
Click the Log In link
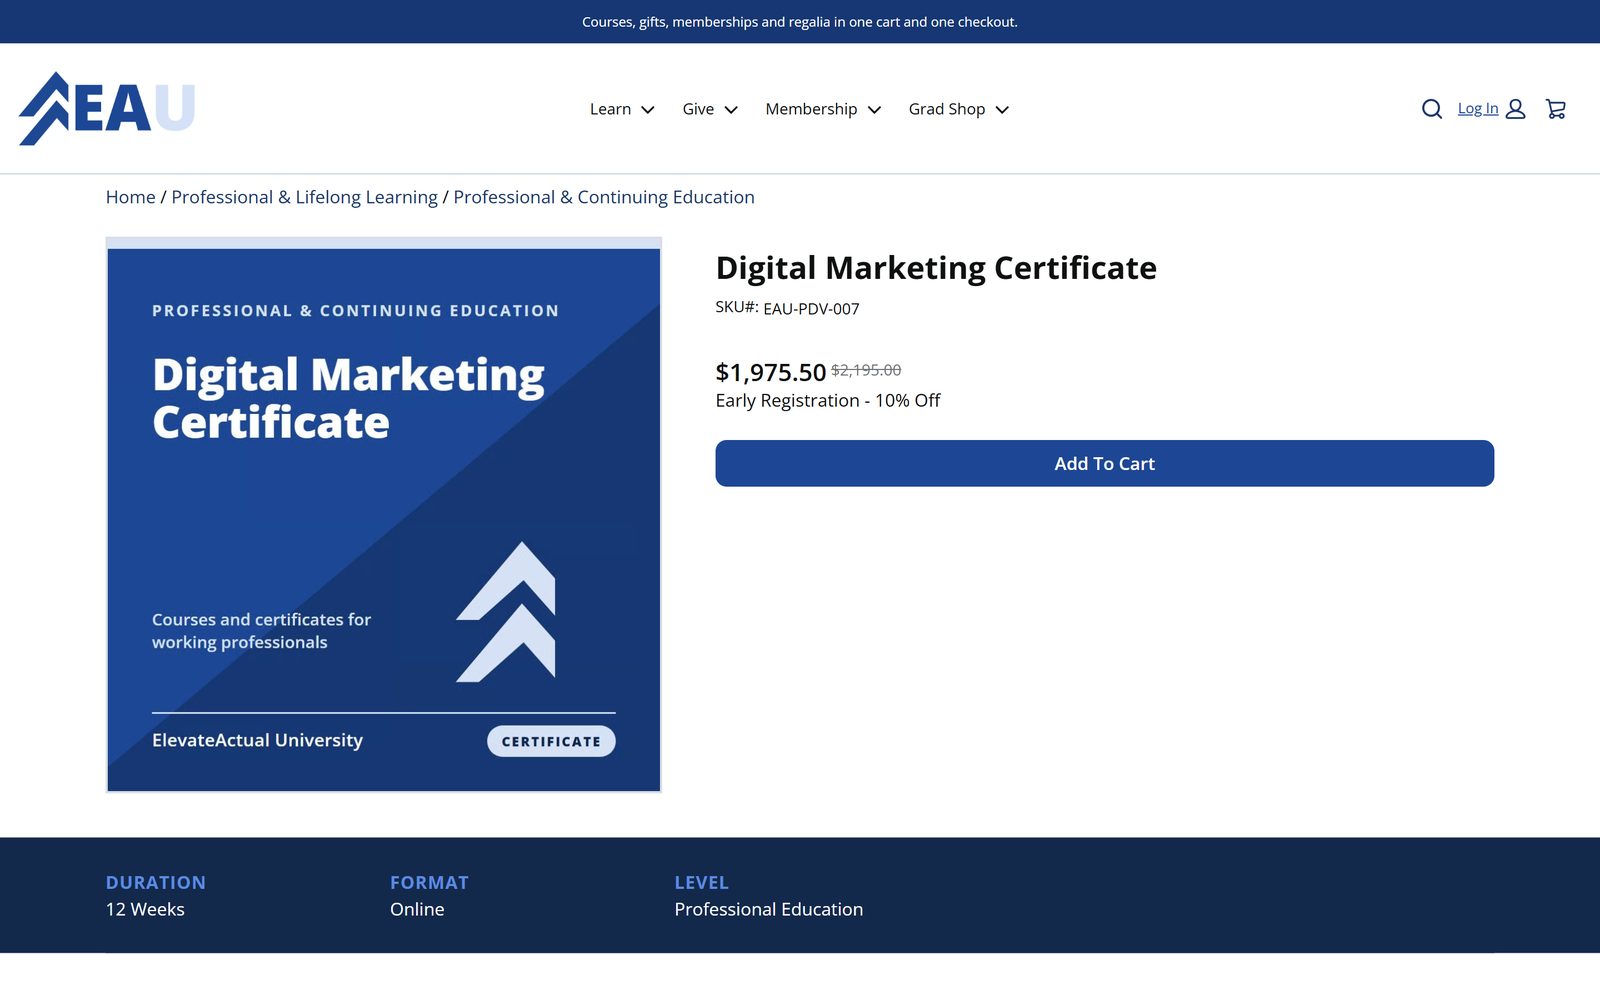(1478, 108)
